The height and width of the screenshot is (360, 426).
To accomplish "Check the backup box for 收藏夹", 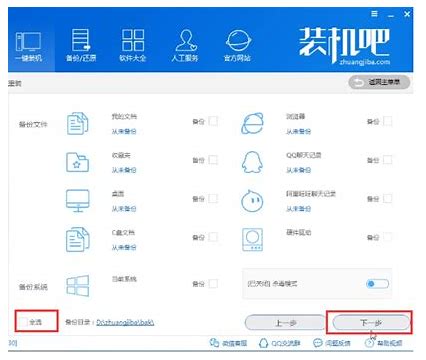I will click(213, 160).
